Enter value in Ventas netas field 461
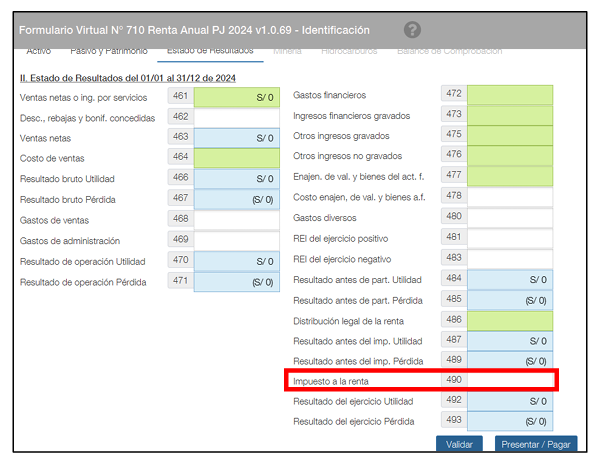Image resolution: width=610 pixels, height=457 pixels. click(236, 97)
